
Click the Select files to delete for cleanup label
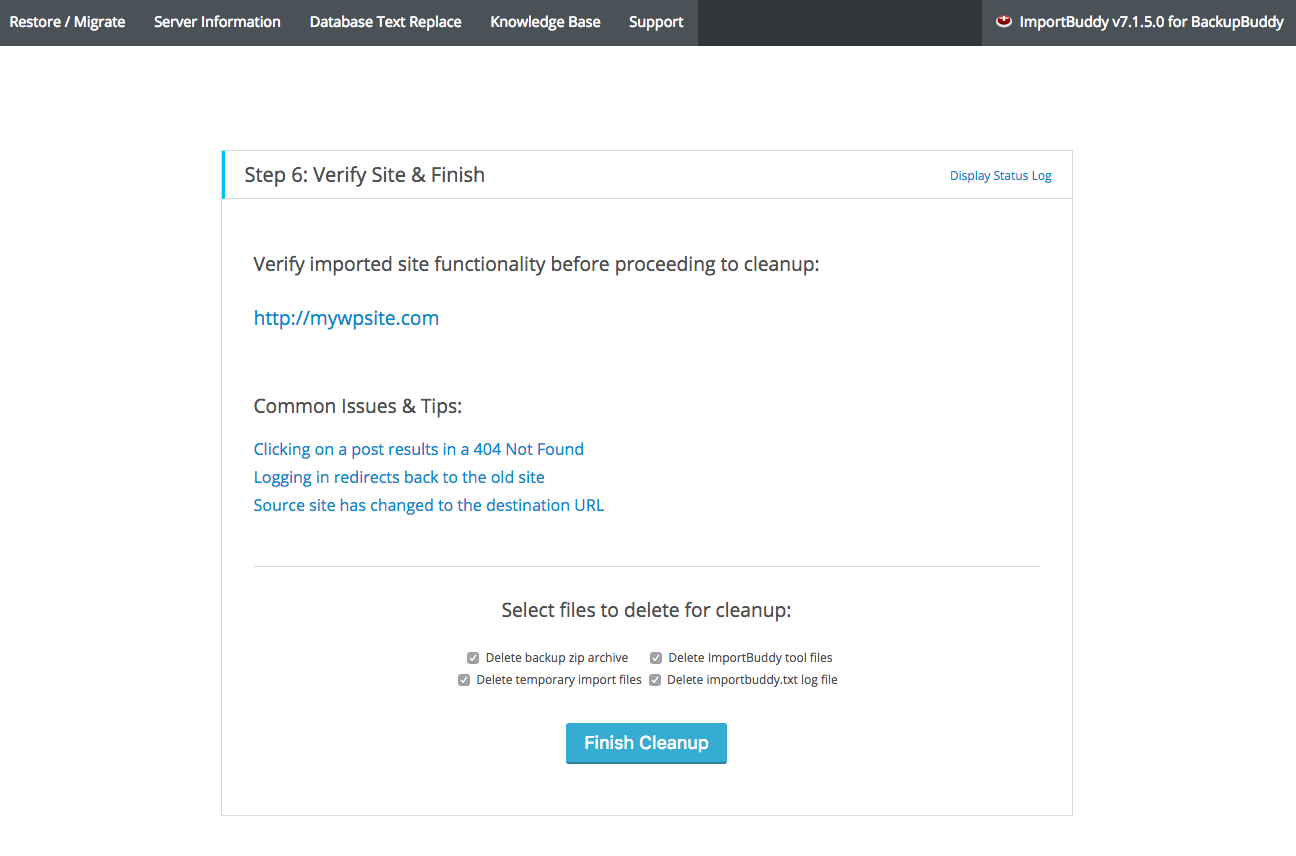(x=646, y=610)
